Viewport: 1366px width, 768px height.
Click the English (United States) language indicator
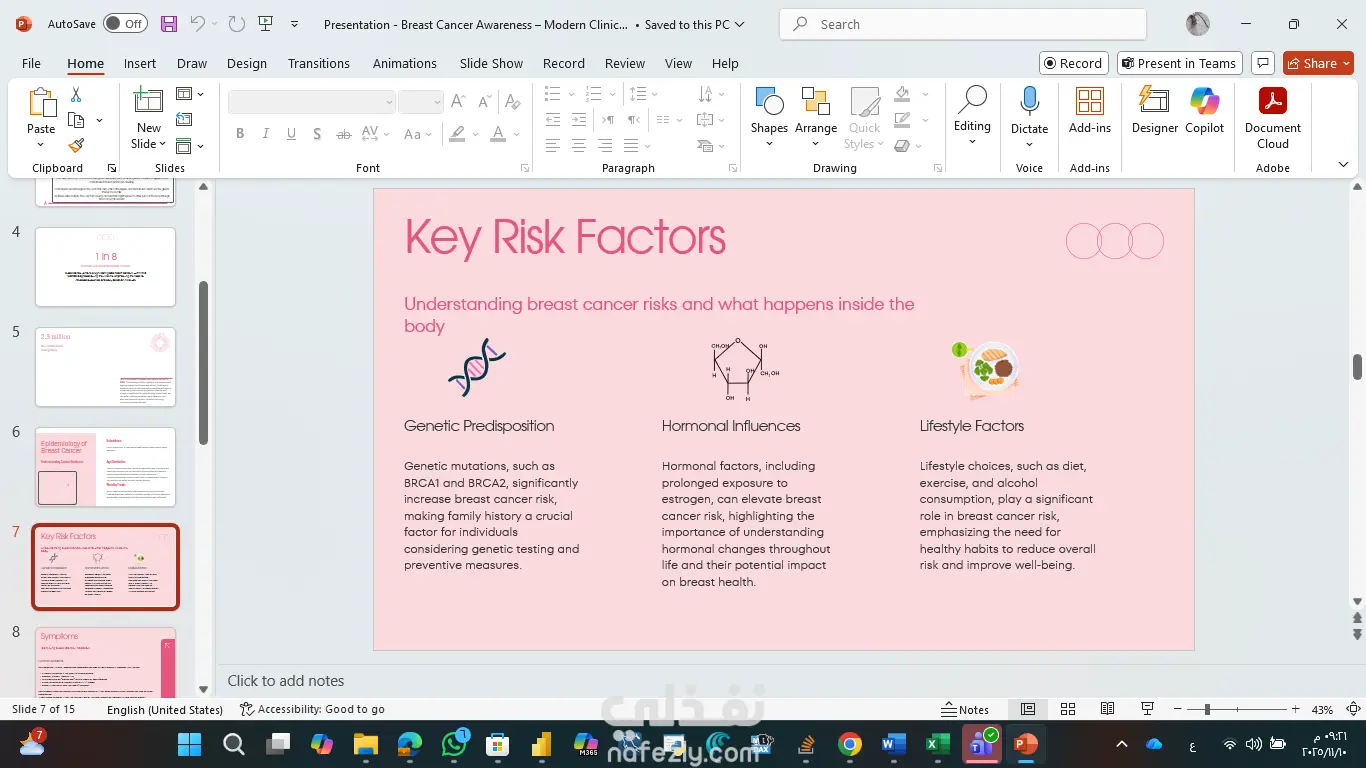[x=165, y=709]
